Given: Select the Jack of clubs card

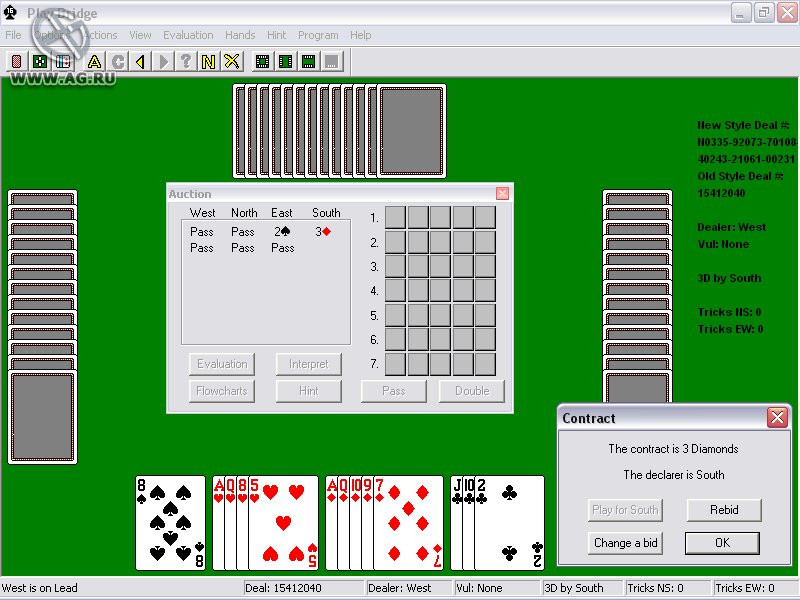Looking at the screenshot, I should [457, 523].
